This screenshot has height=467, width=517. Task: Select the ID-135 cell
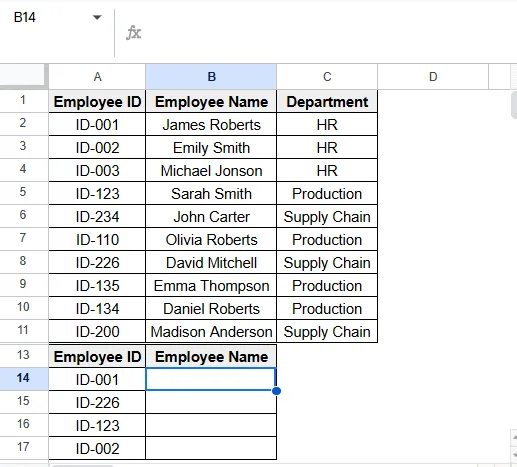click(97, 285)
